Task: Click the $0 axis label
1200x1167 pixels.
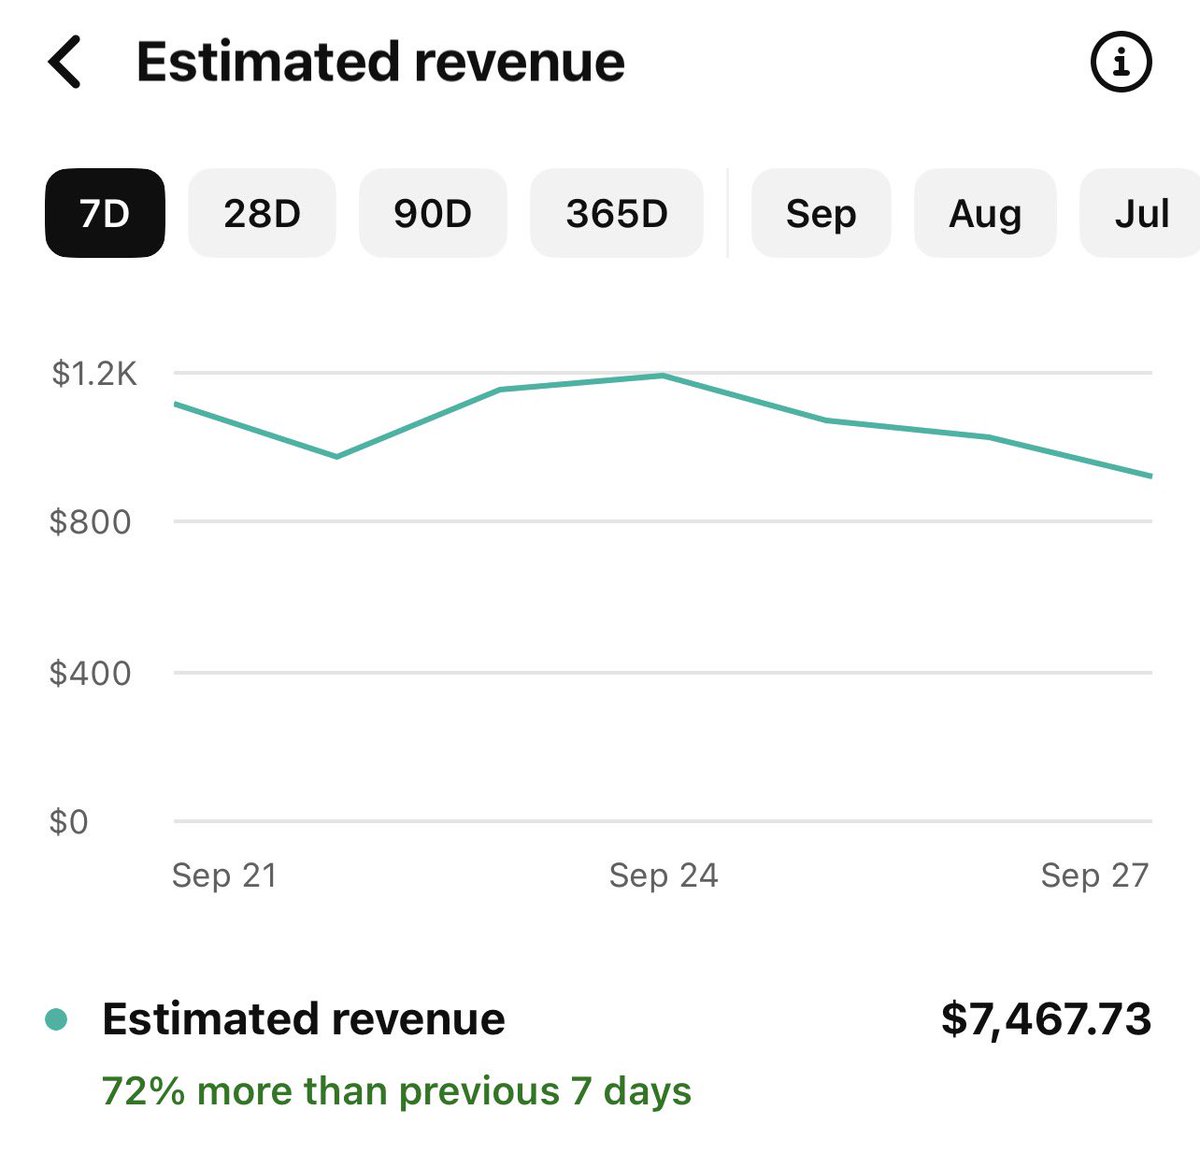Action: coord(69,822)
